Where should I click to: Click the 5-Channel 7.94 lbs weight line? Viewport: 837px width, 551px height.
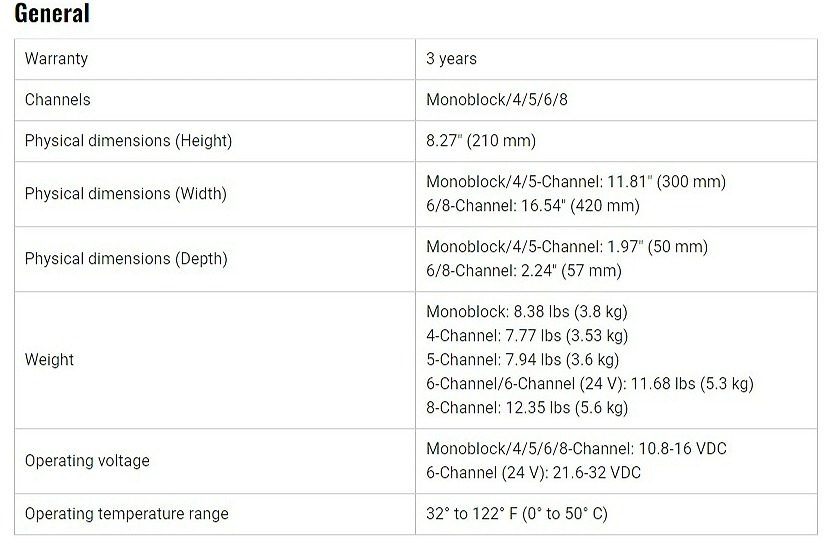(x=522, y=360)
